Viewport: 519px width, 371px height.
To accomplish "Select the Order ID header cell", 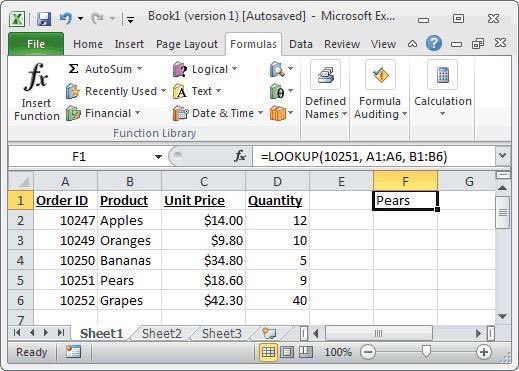I will pos(65,200).
